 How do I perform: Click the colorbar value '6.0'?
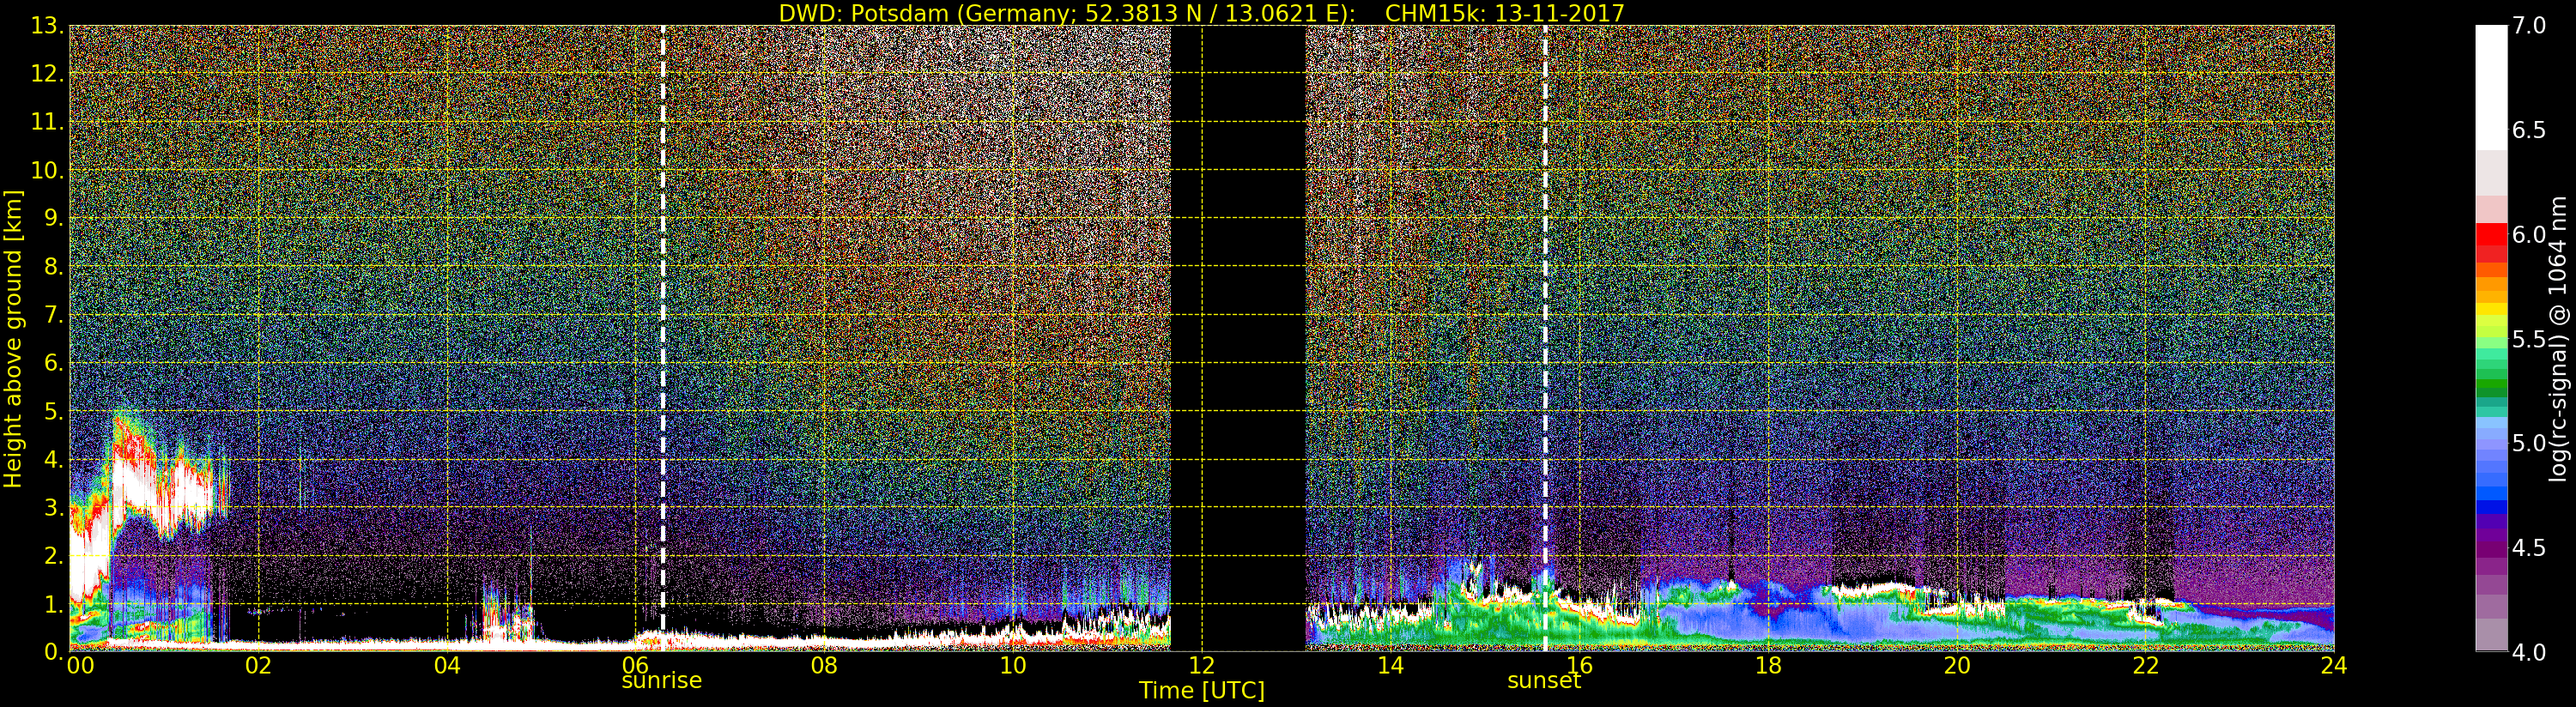click(x=2529, y=234)
